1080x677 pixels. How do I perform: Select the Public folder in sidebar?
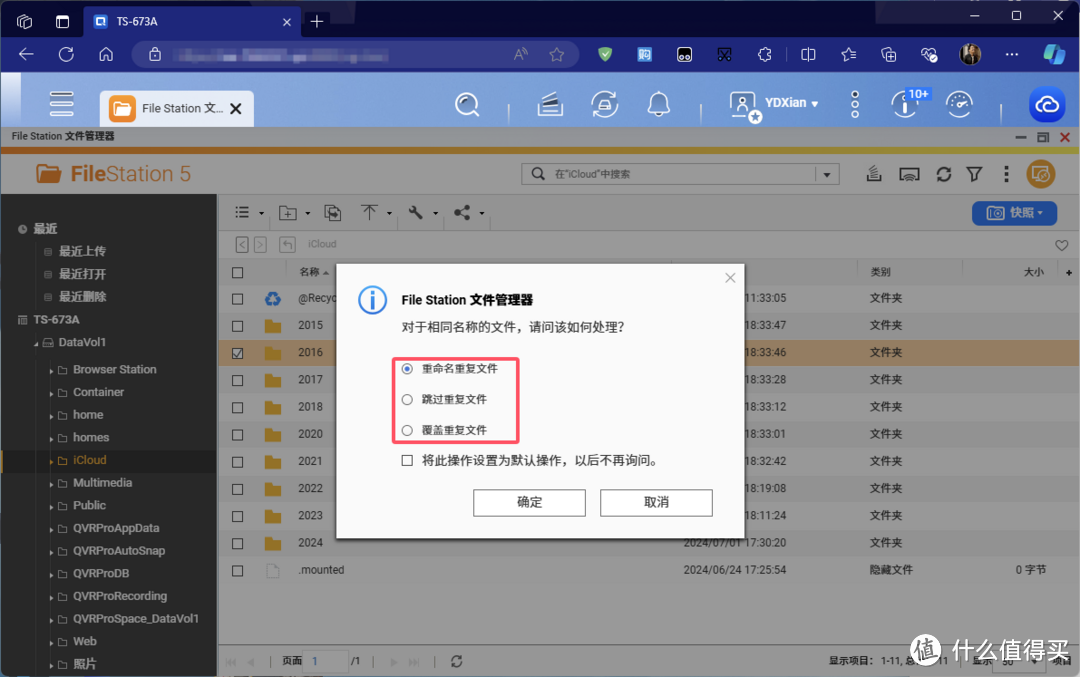[89, 505]
